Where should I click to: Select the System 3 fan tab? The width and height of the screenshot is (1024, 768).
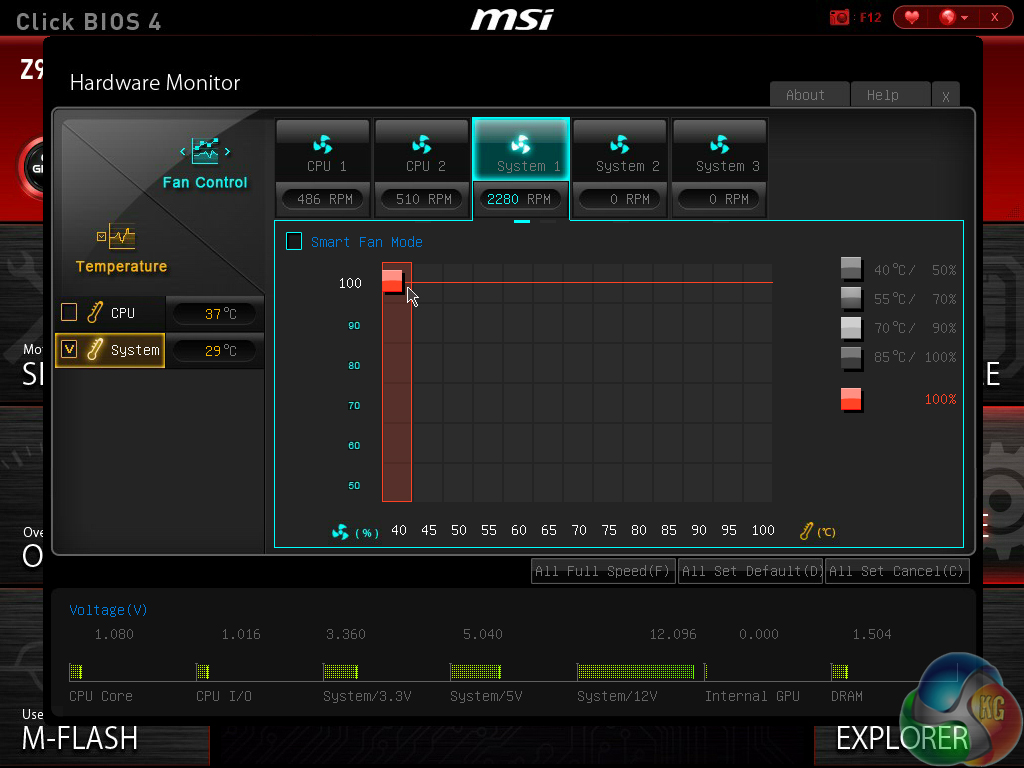click(x=719, y=151)
